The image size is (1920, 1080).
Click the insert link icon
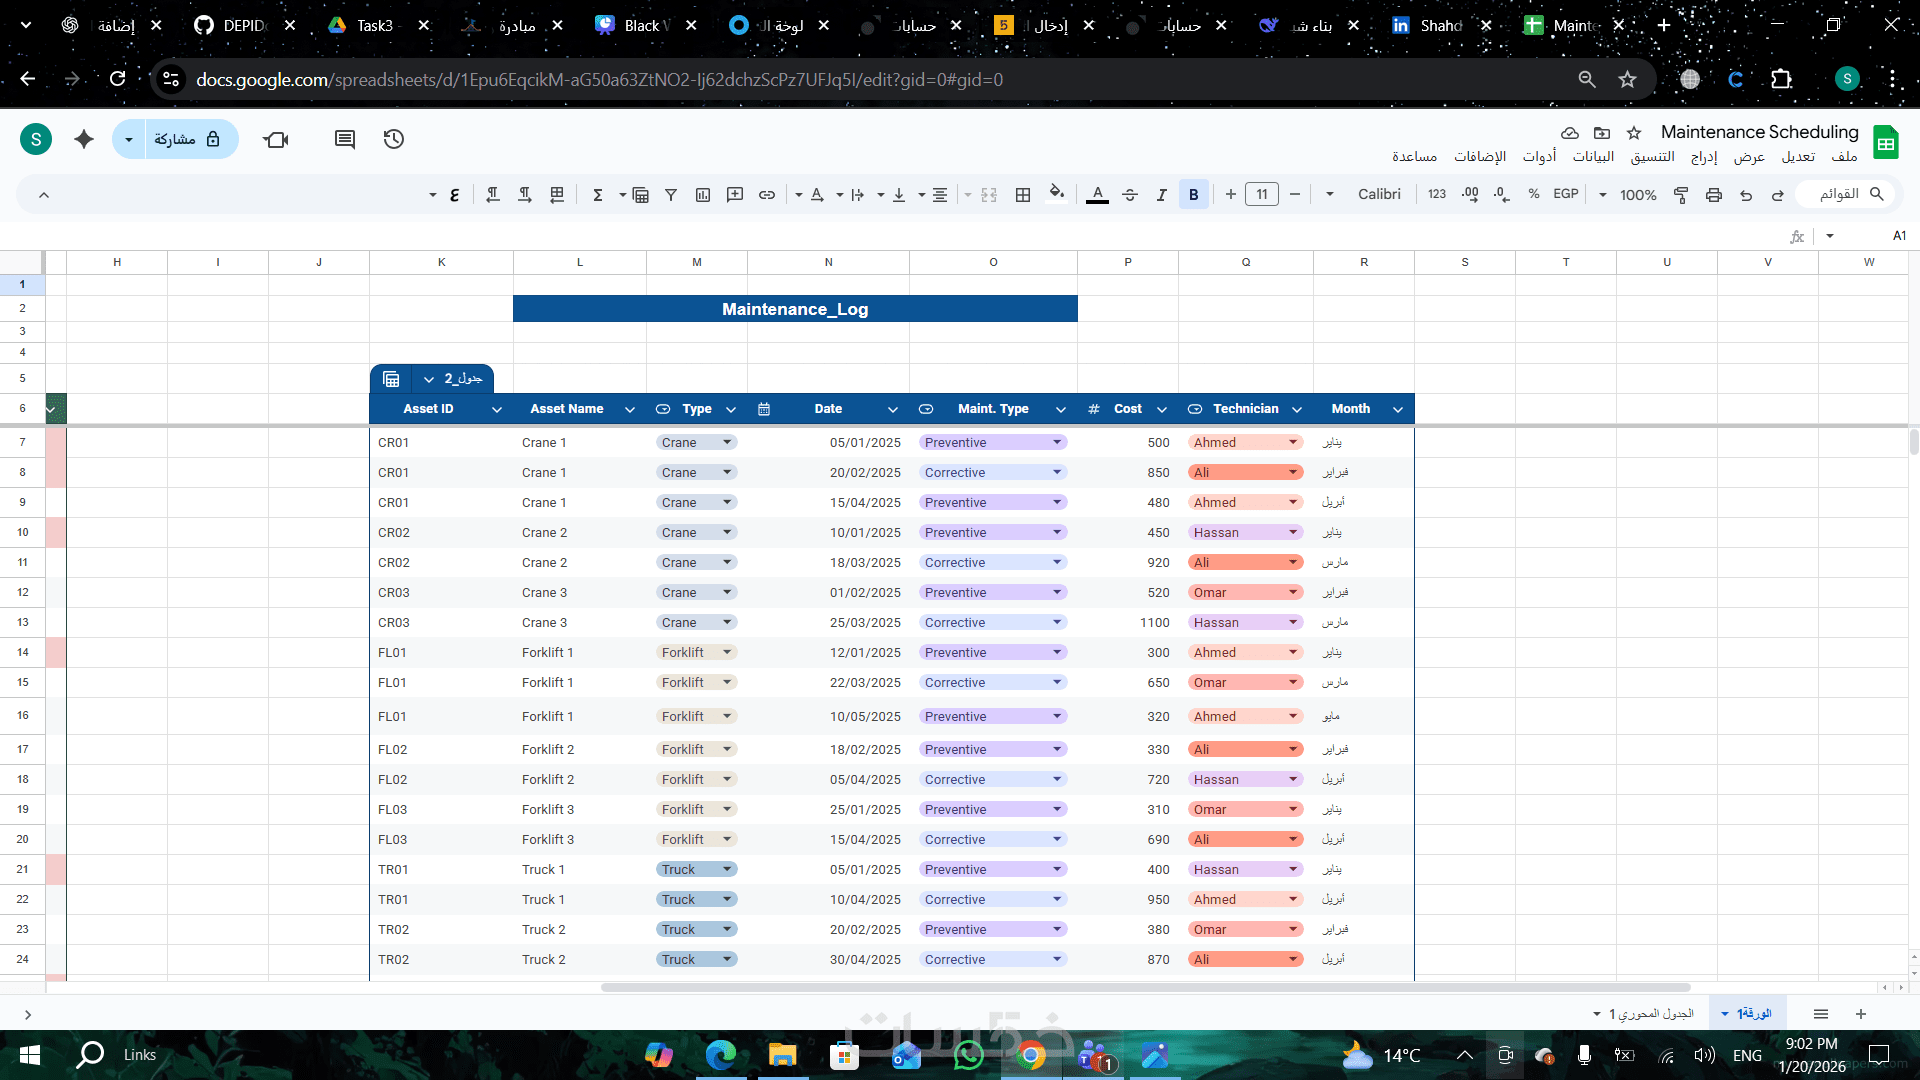coord(767,195)
